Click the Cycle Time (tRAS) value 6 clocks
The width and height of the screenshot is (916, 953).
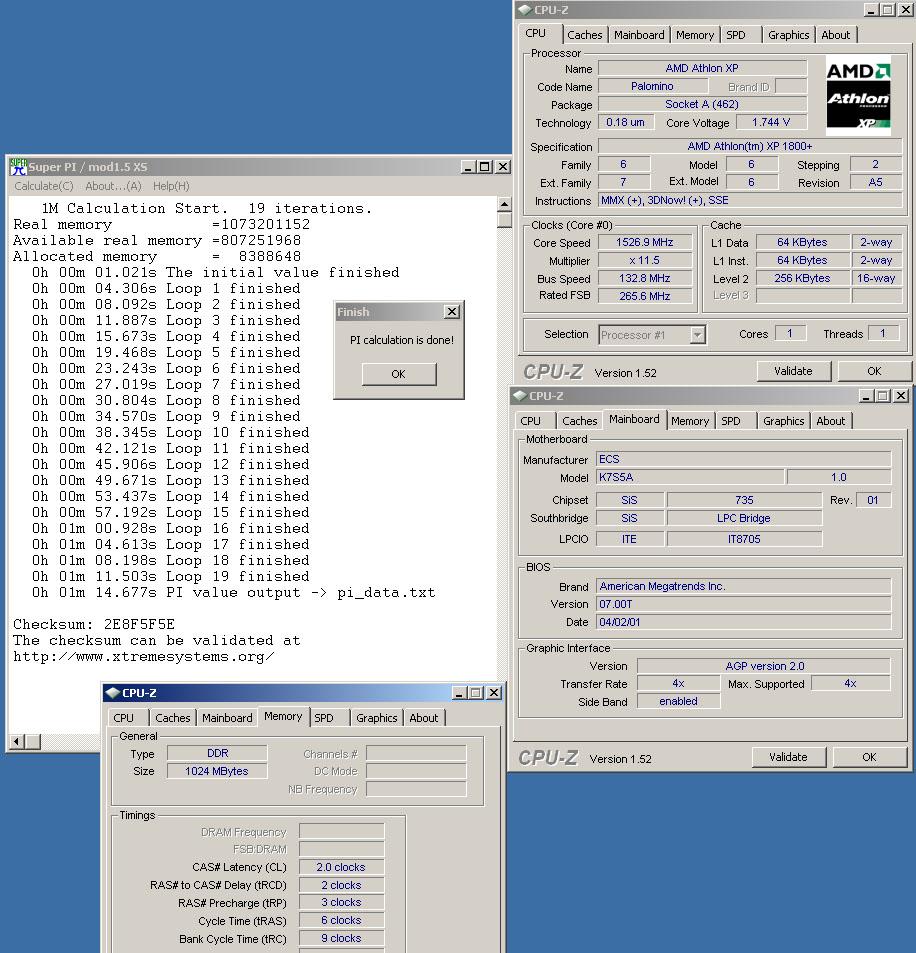coord(341,920)
